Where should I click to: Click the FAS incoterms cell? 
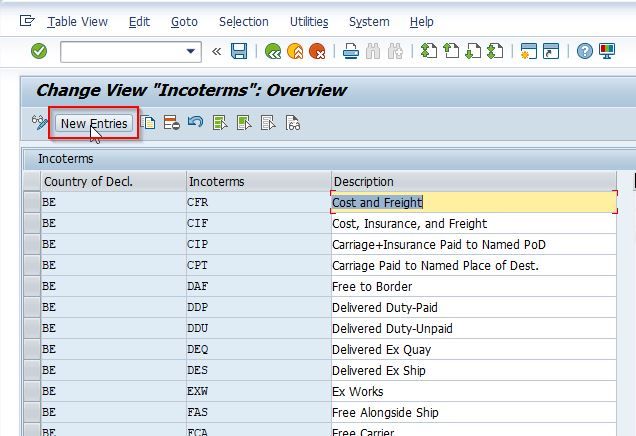[259, 412]
